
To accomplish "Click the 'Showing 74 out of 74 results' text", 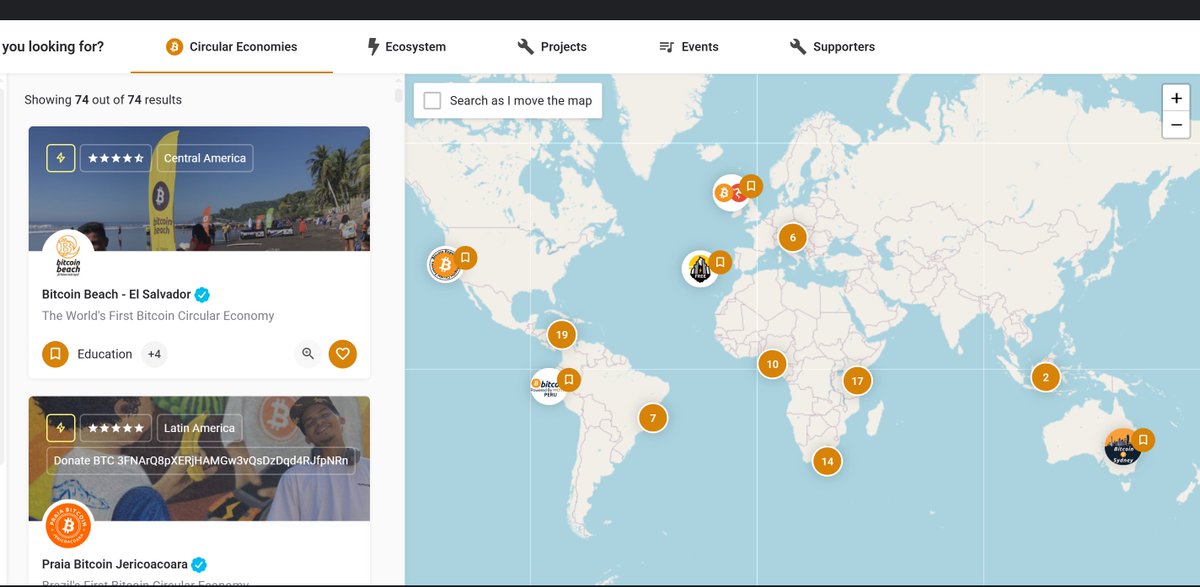I will click(103, 100).
